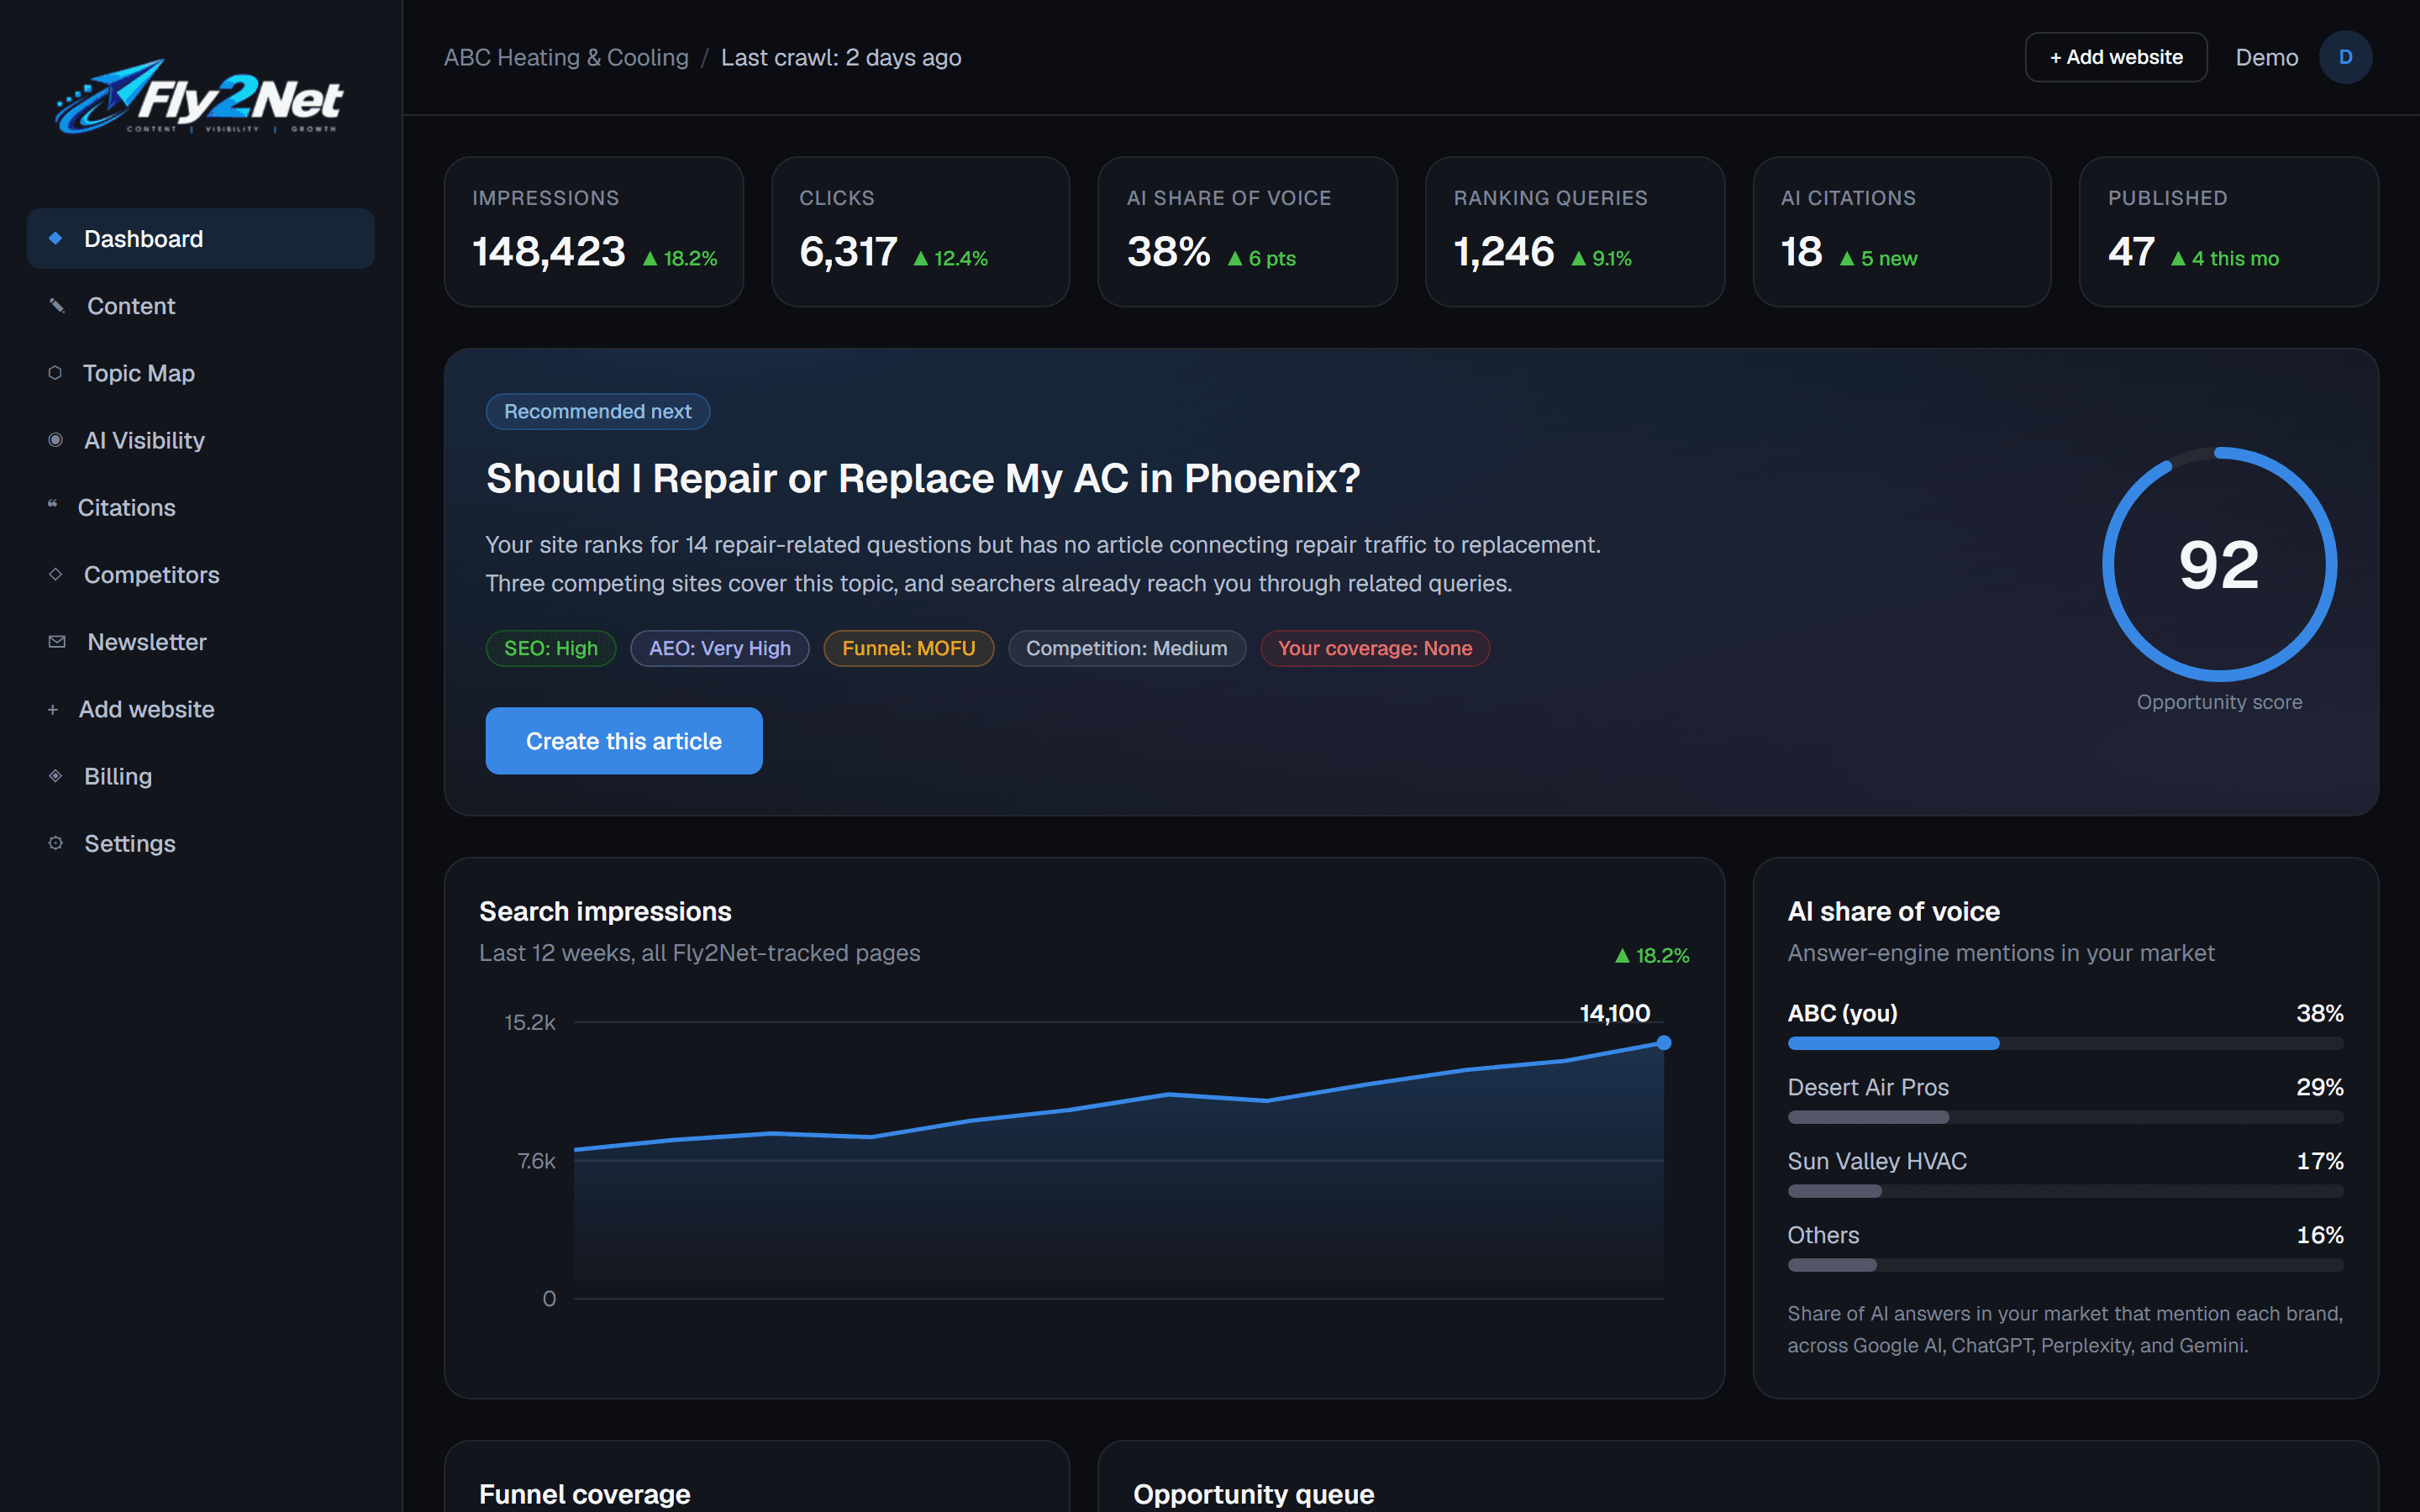Go to the Content section
The height and width of the screenshot is (1512, 2420).
pyautogui.click(x=201, y=305)
